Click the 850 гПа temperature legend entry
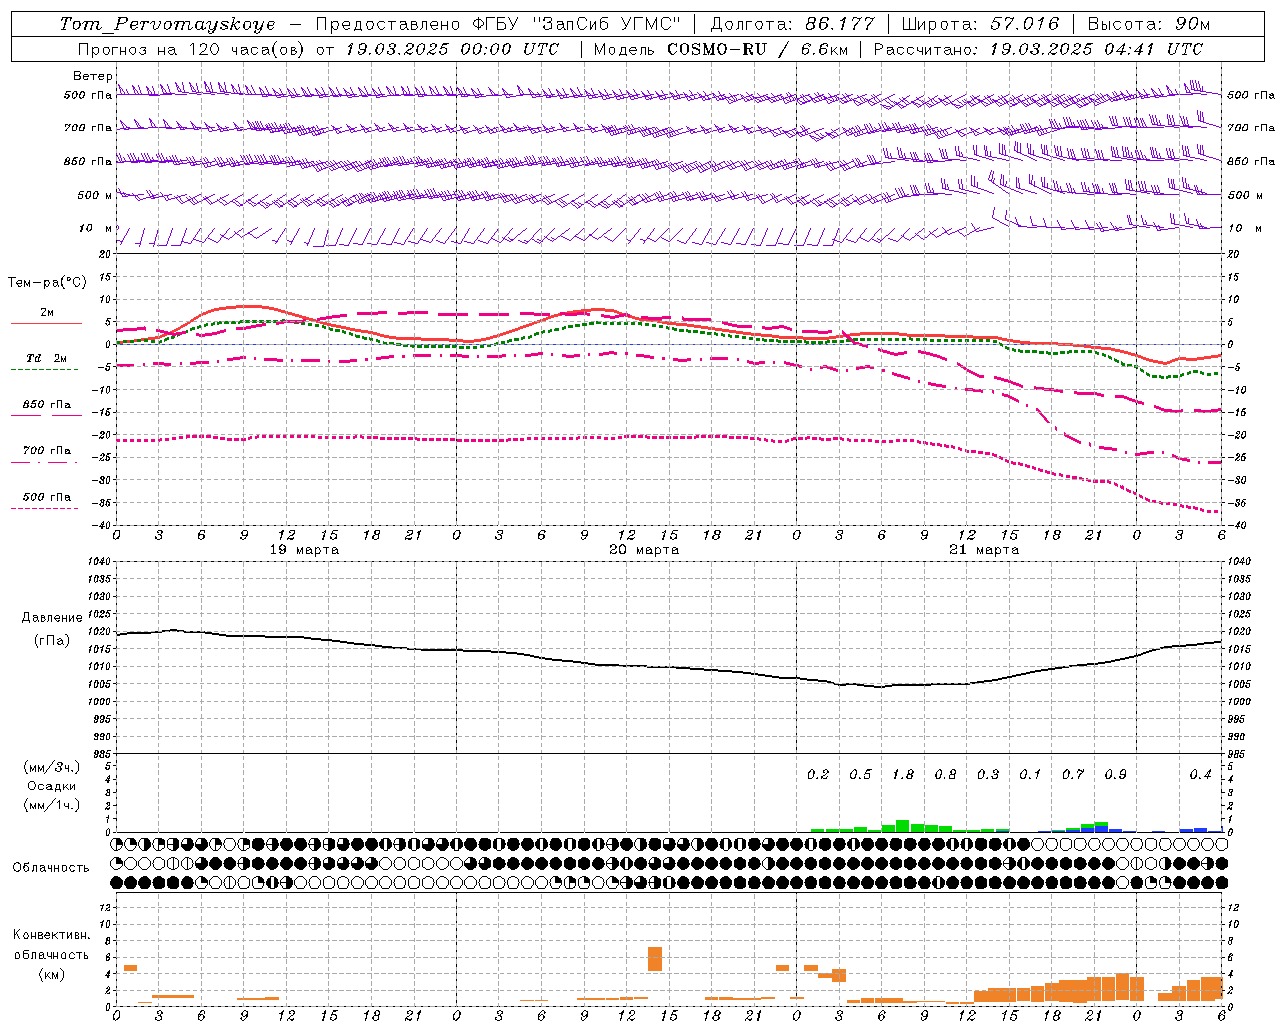The width and height of the screenshot is (1280, 1024). coord(47,404)
